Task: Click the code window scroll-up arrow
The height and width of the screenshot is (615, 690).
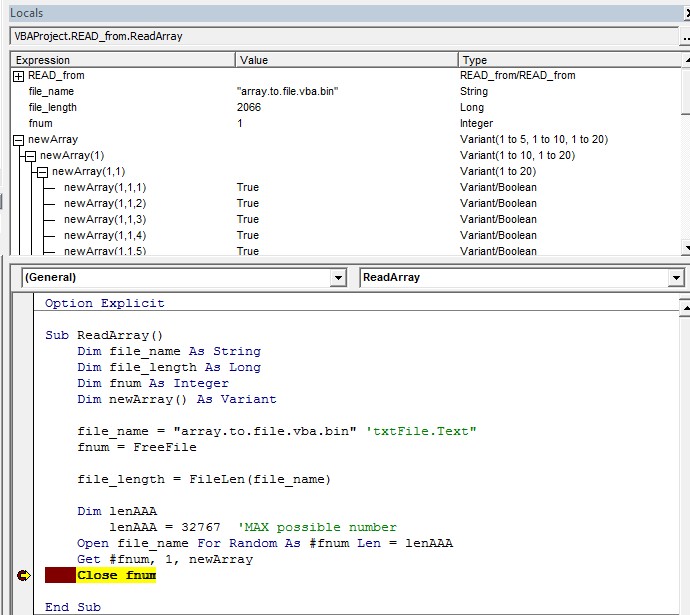Action: pyautogui.click(x=685, y=307)
